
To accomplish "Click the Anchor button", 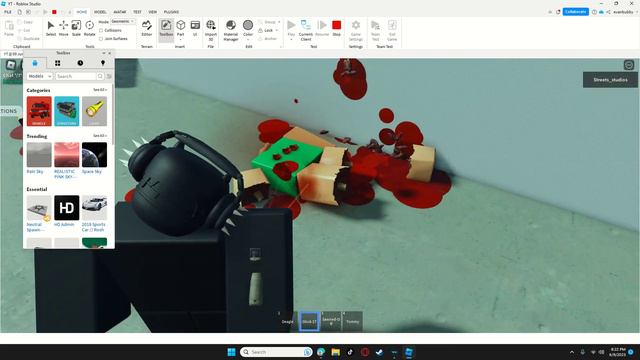I will 268,39.
